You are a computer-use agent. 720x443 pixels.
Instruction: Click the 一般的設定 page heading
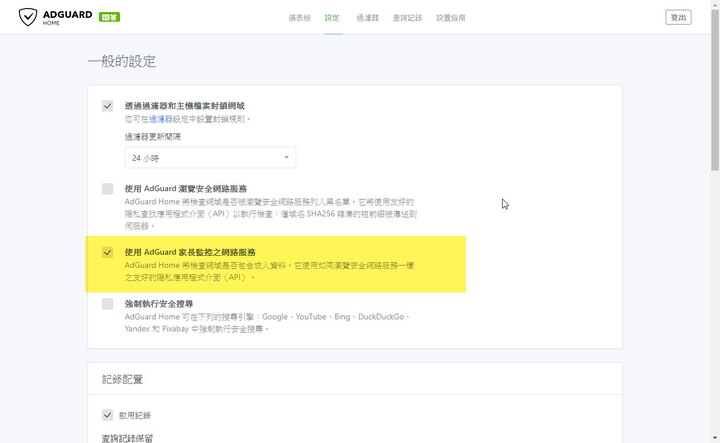[122, 61]
